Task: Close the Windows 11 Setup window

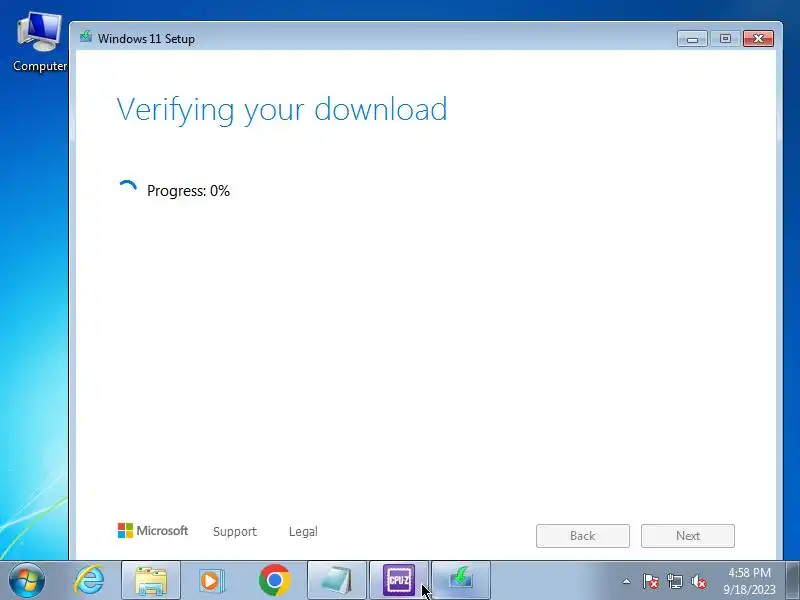Action: [x=758, y=39]
